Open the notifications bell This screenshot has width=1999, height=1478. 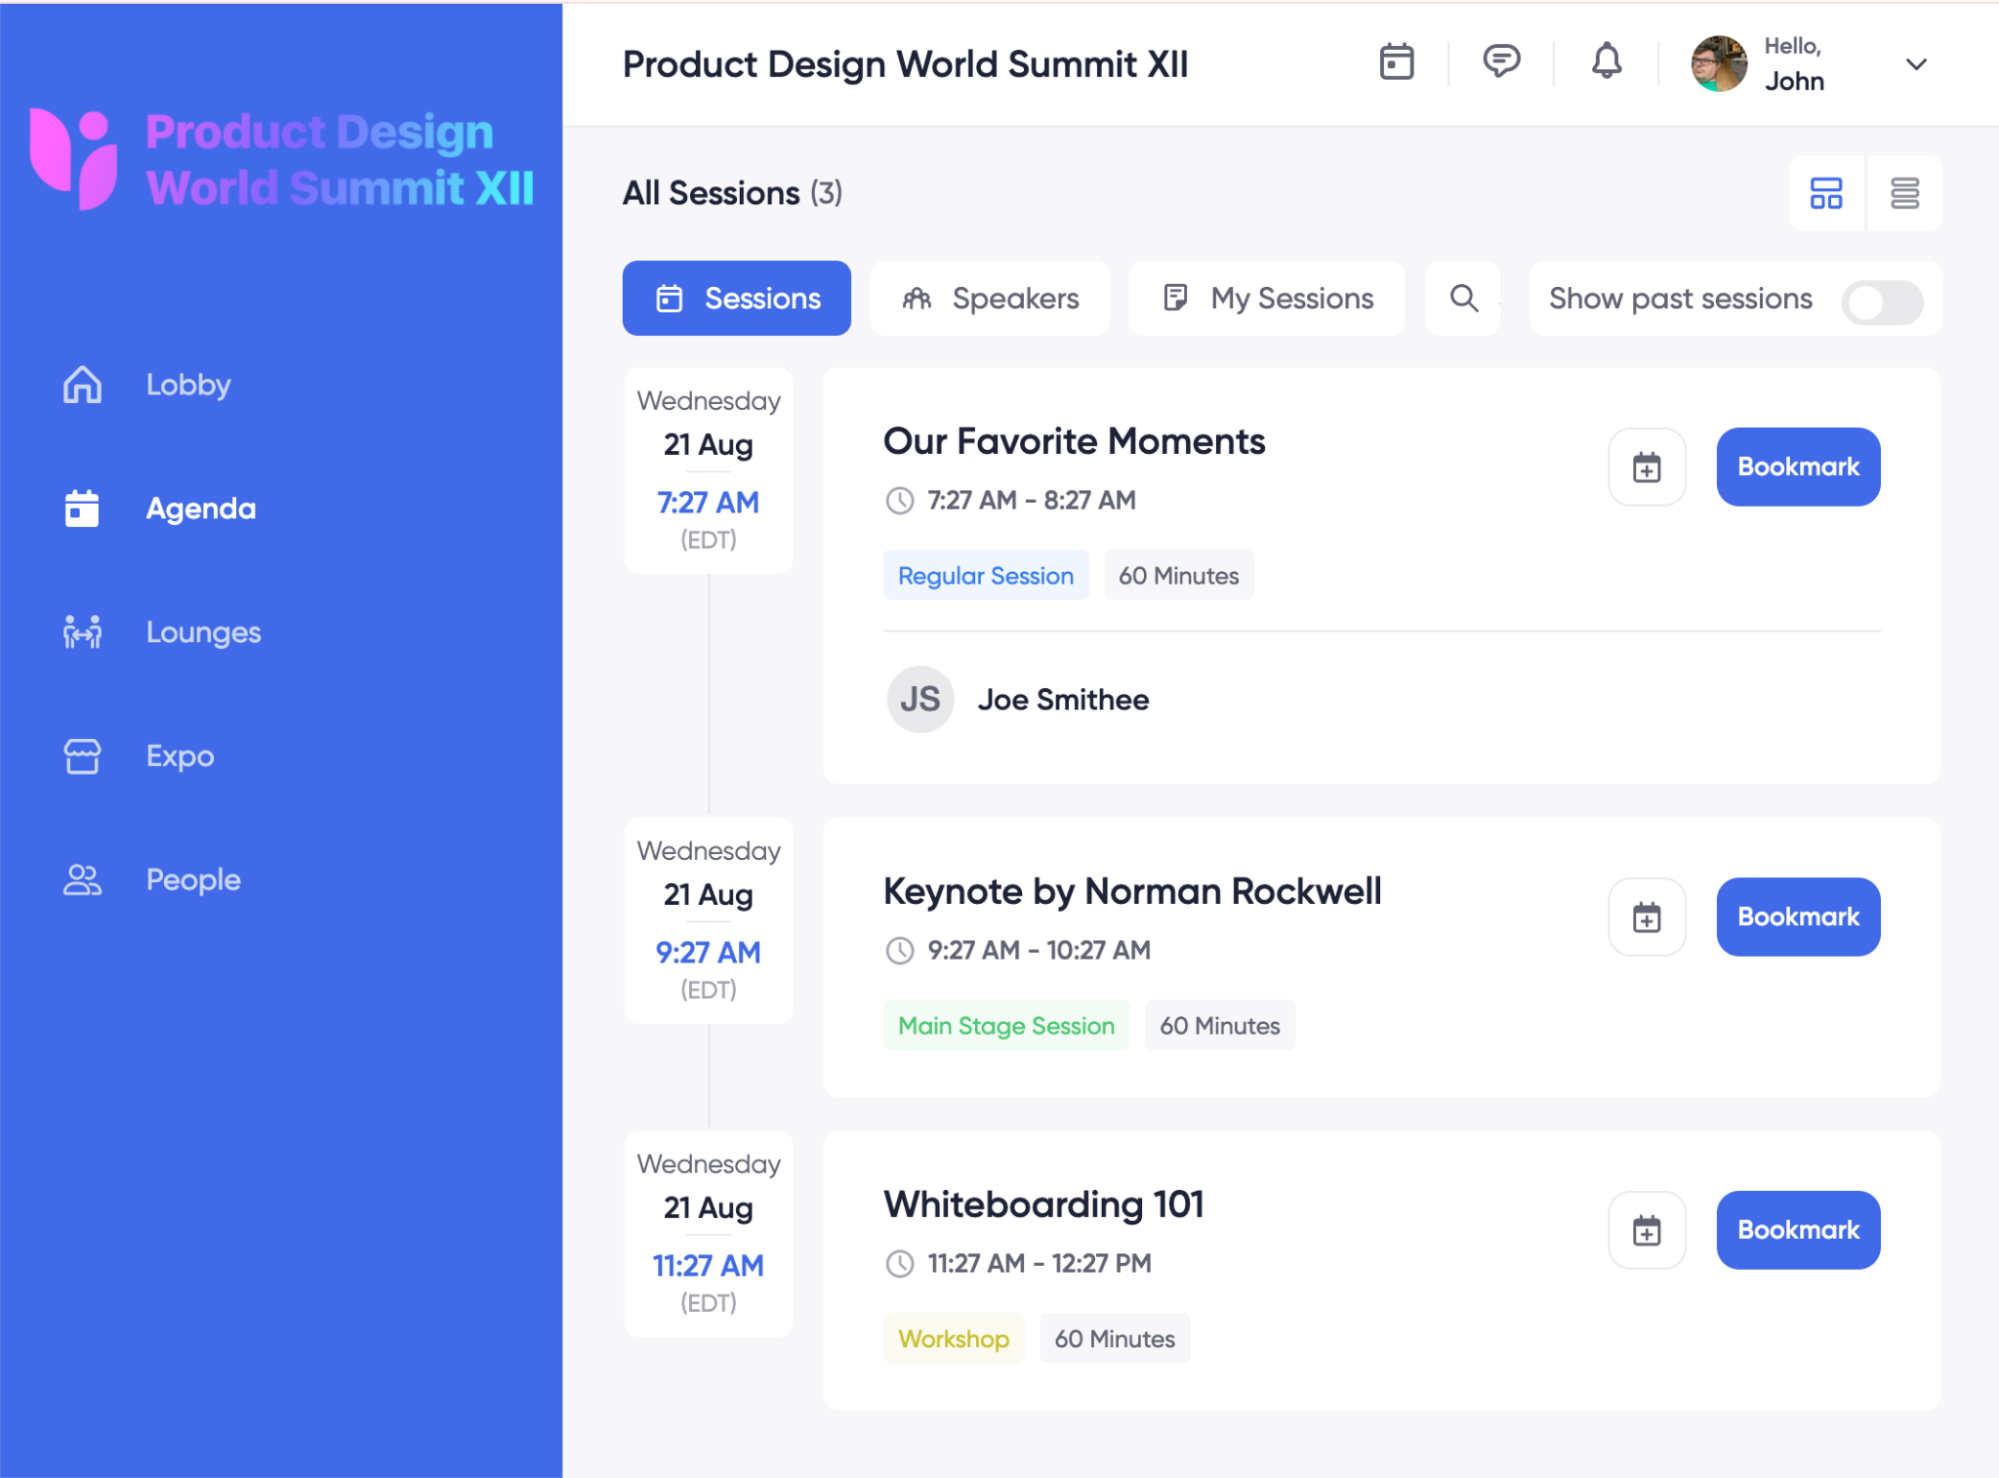[x=1606, y=62]
